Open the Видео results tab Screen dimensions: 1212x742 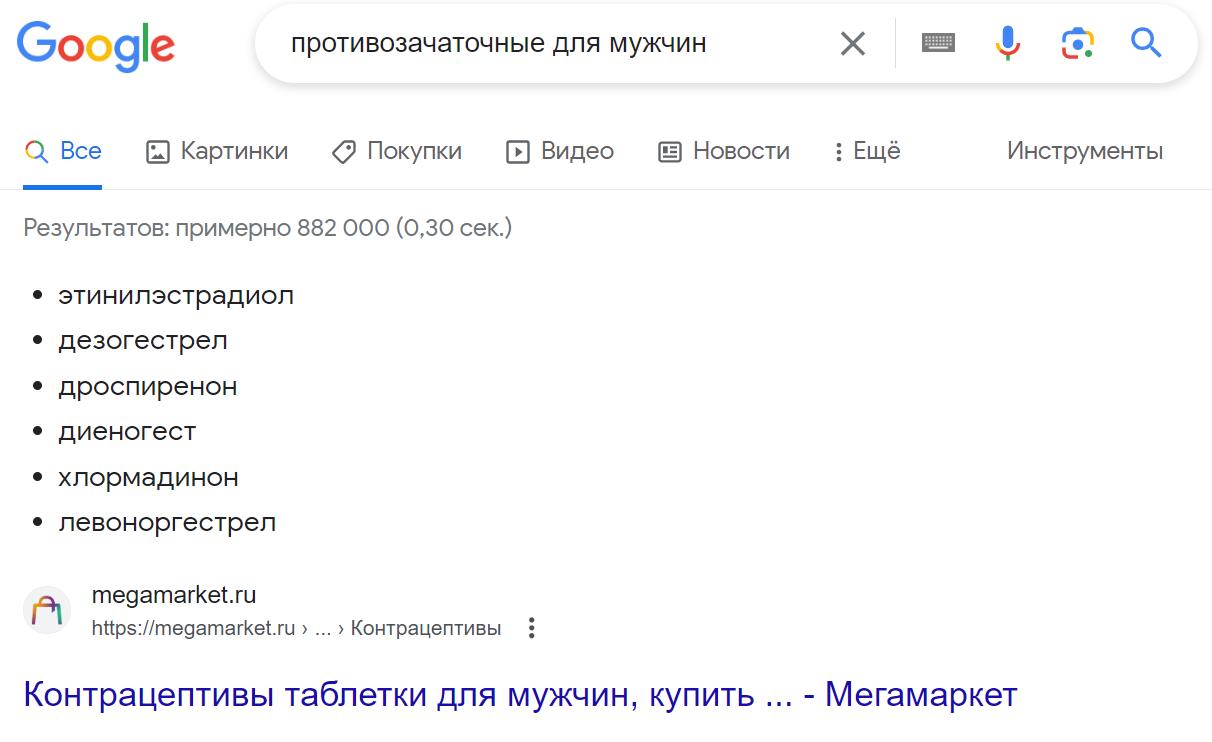point(560,151)
